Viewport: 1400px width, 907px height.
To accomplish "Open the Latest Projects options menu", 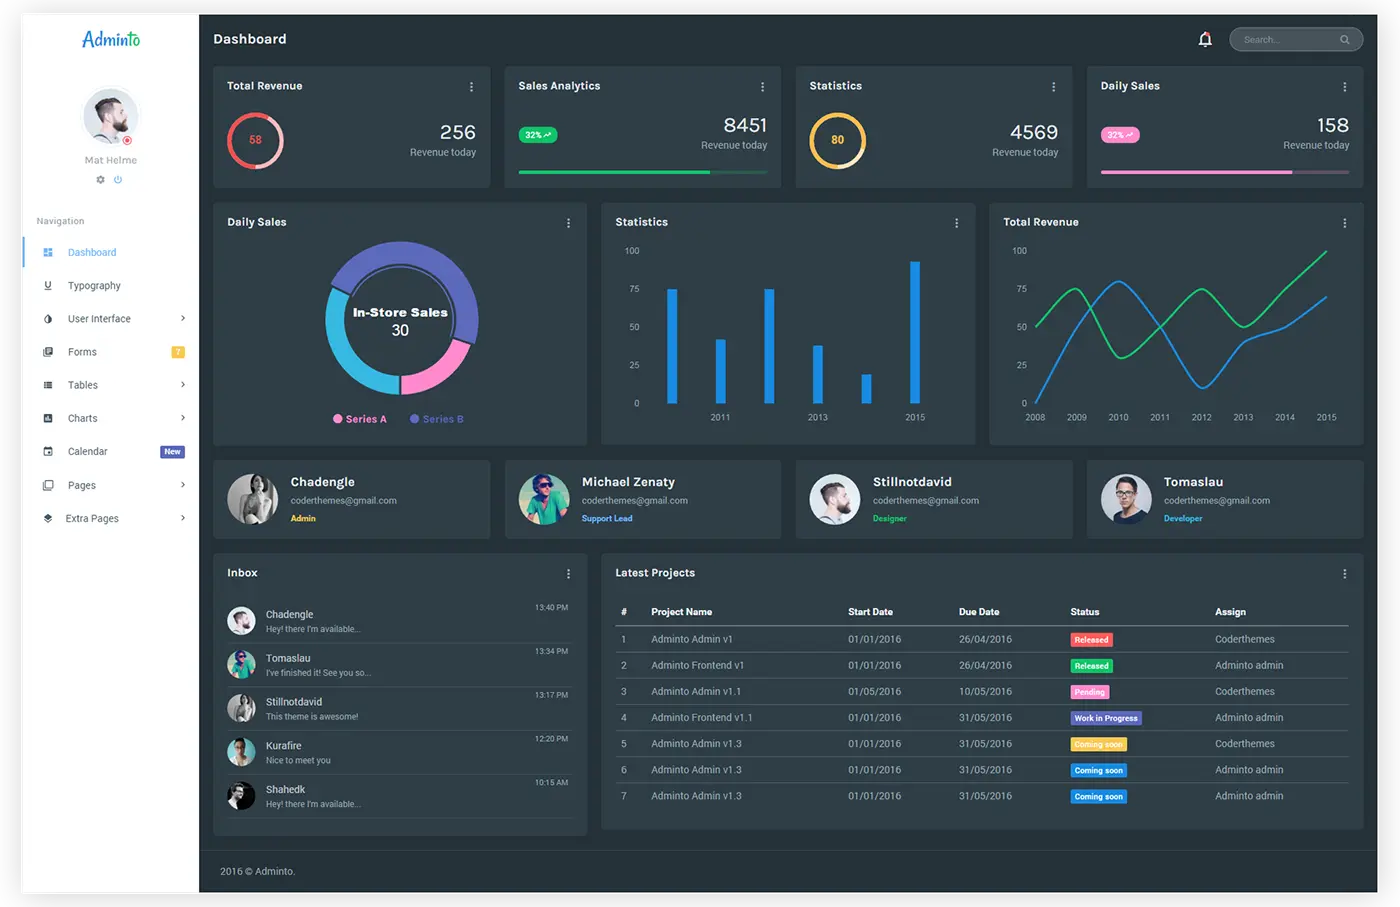I will coord(1345,574).
